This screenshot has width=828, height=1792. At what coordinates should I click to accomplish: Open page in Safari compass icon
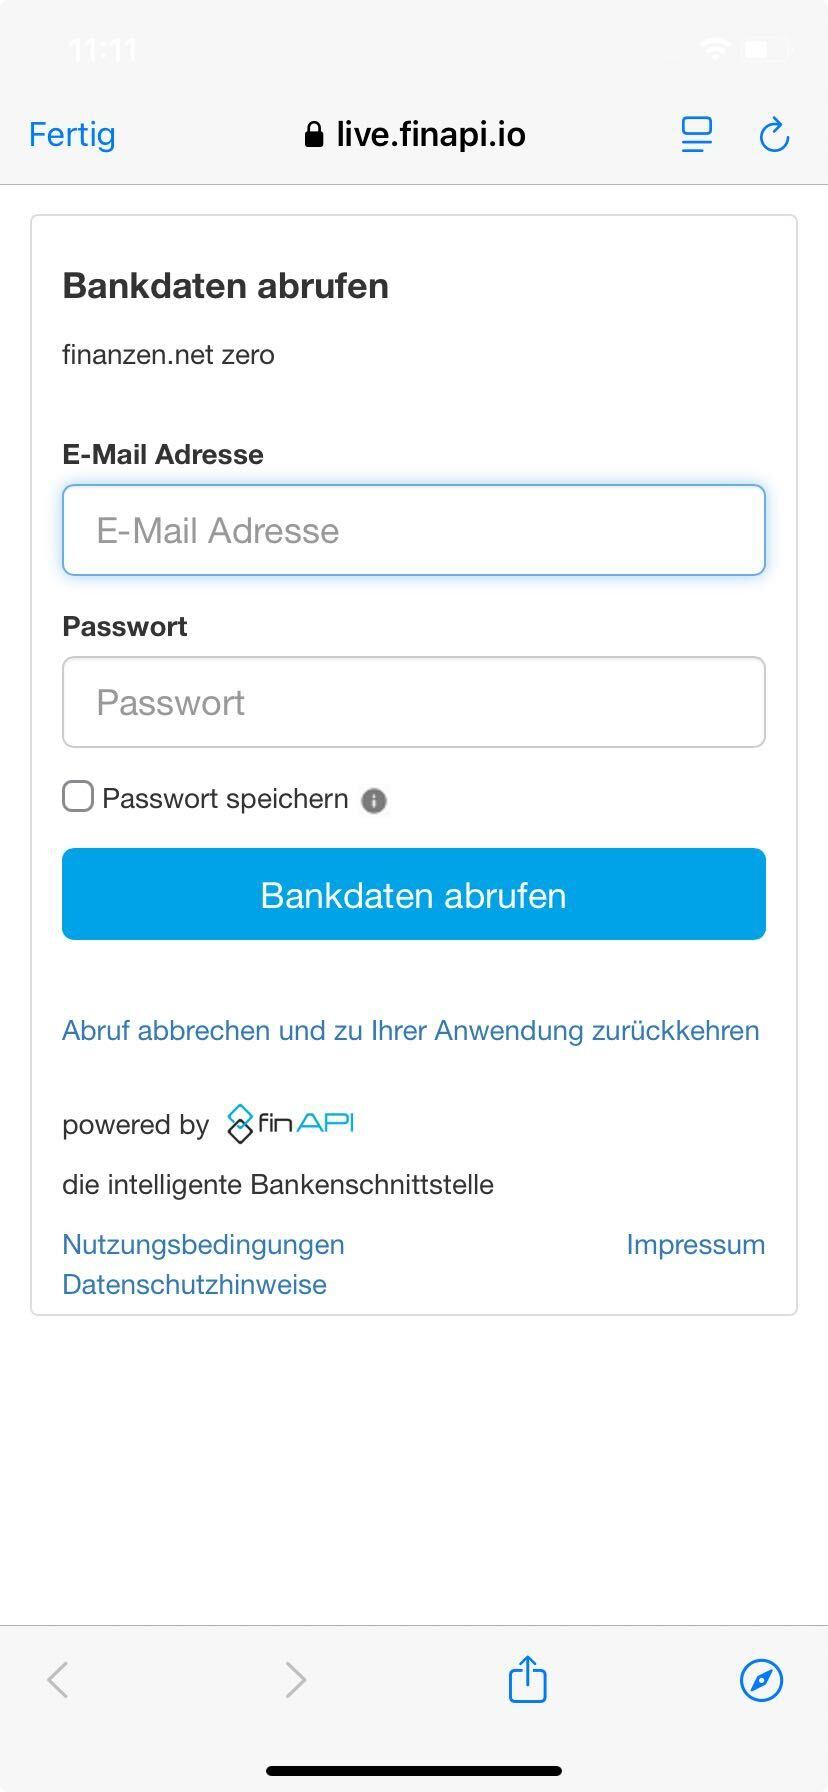point(761,1679)
